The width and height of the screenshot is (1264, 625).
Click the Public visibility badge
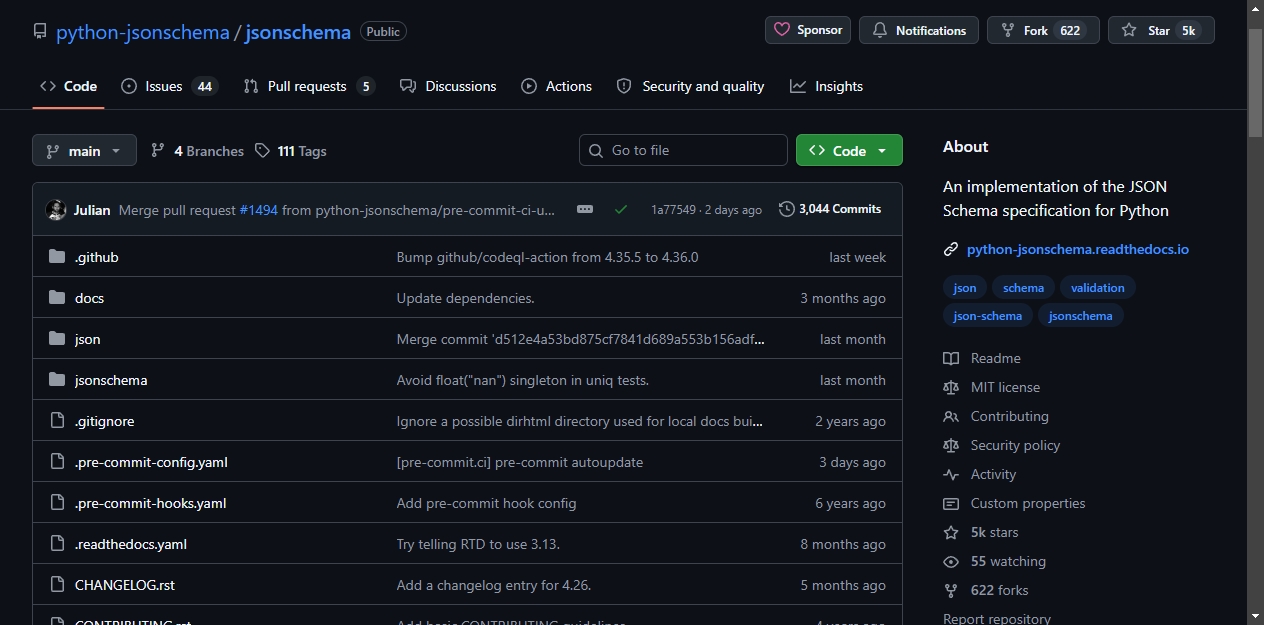[383, 32]
